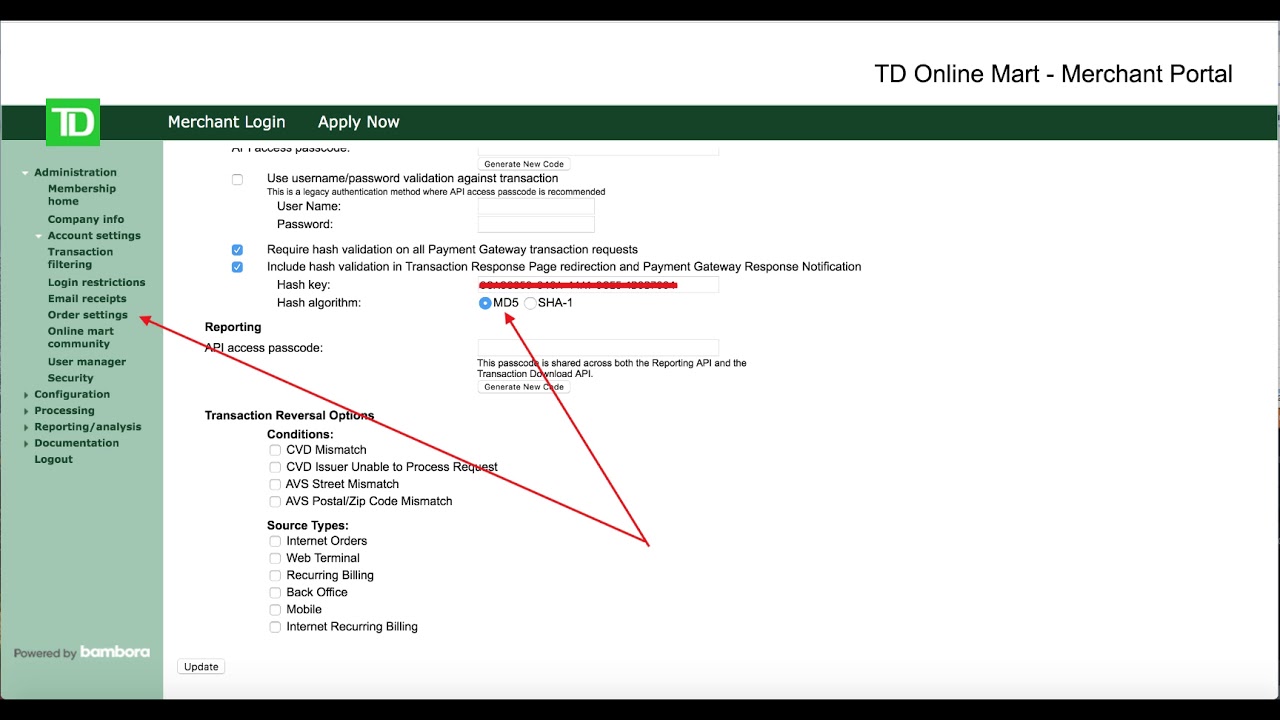This screenshot has height=720, width=1280.
Task: Open Transaction filtering in the sidebar
Action: click(80, 258)
